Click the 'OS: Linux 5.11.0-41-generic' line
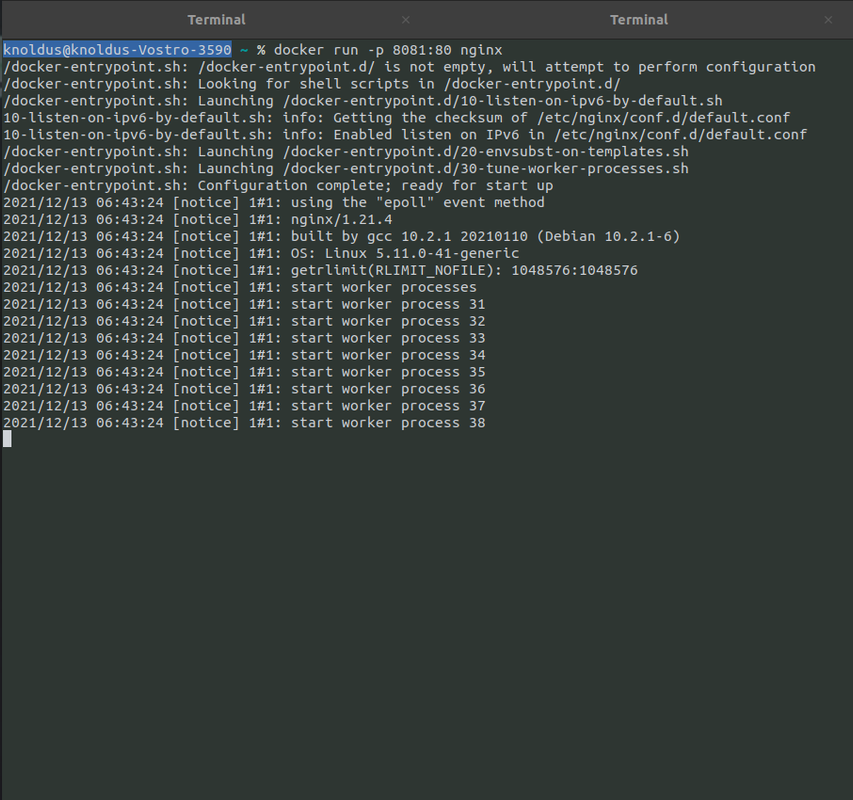The height and width of the screenshot is (800, 853). tap(261, 253)
